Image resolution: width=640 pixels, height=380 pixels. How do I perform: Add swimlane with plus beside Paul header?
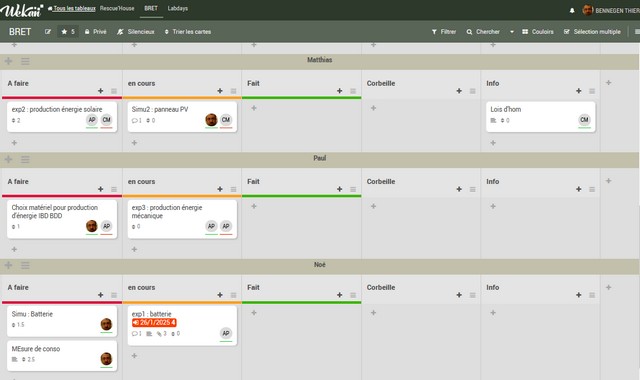click(8, 159)
